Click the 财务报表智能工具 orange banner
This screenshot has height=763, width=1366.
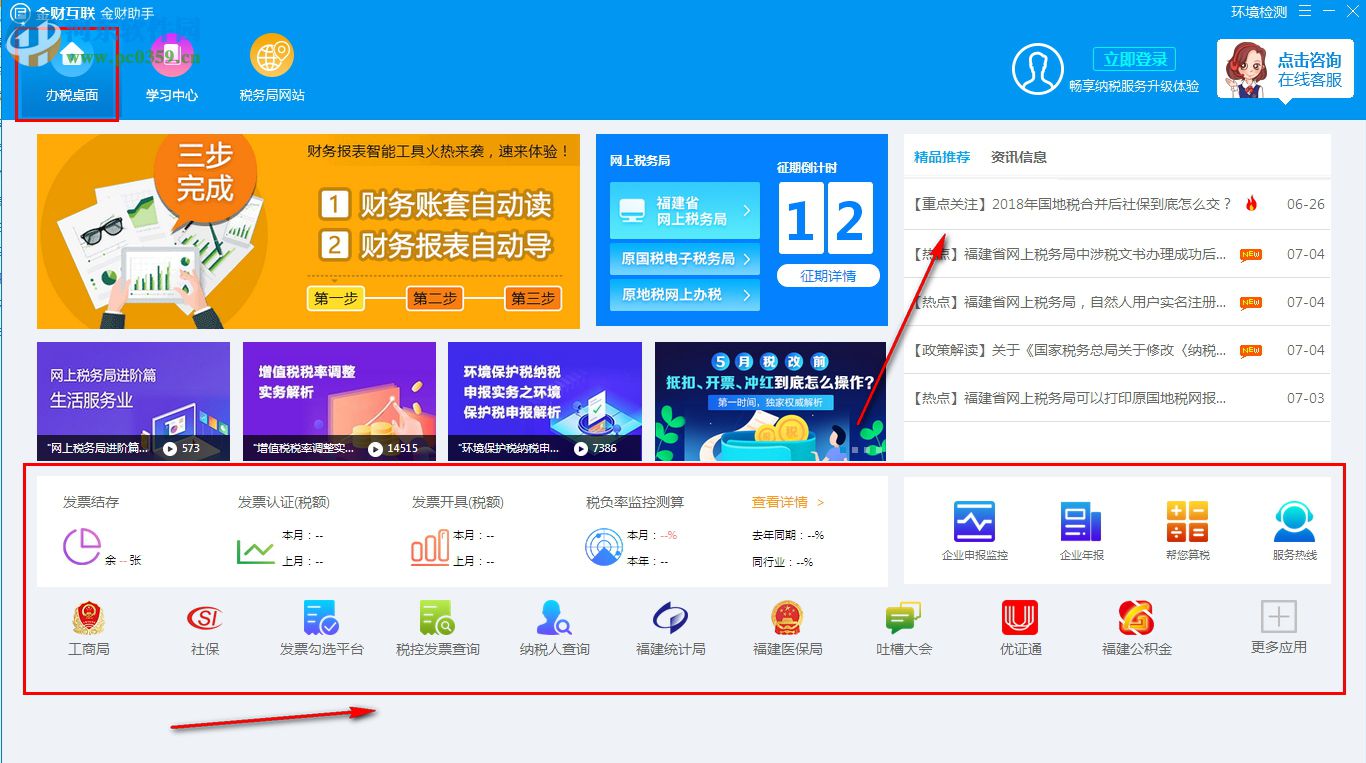(308, 231)
